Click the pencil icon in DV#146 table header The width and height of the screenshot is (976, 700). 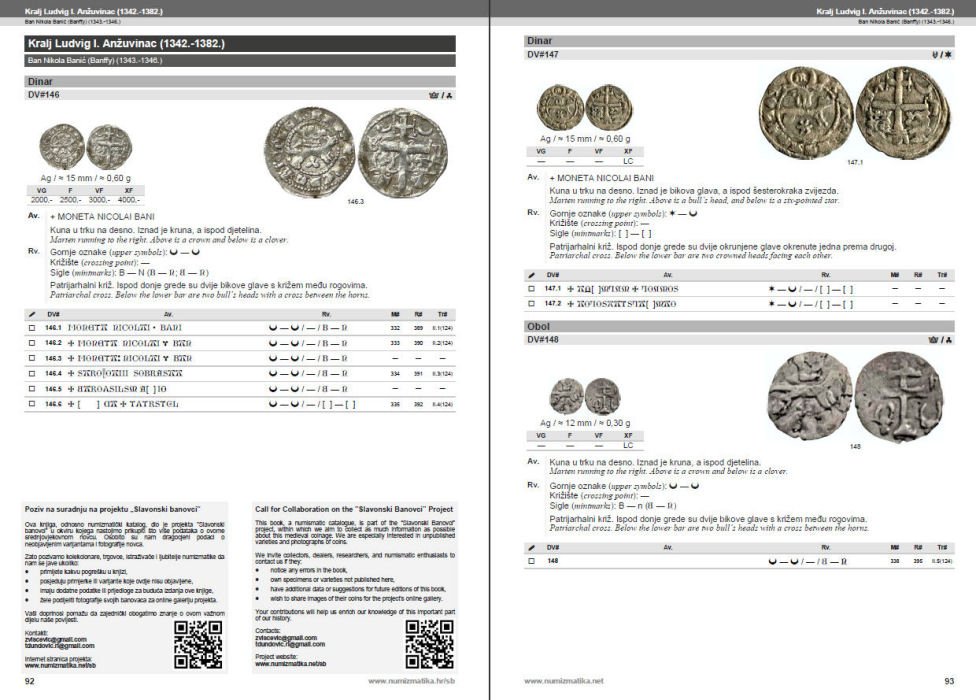click(32, 314)
